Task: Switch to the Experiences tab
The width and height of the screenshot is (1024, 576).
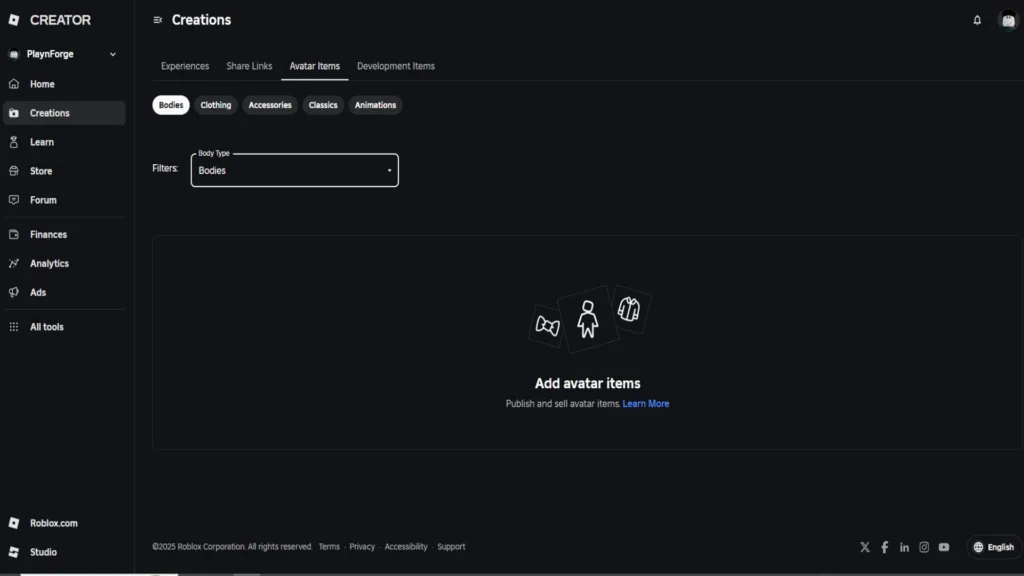Action: (185, 66)
